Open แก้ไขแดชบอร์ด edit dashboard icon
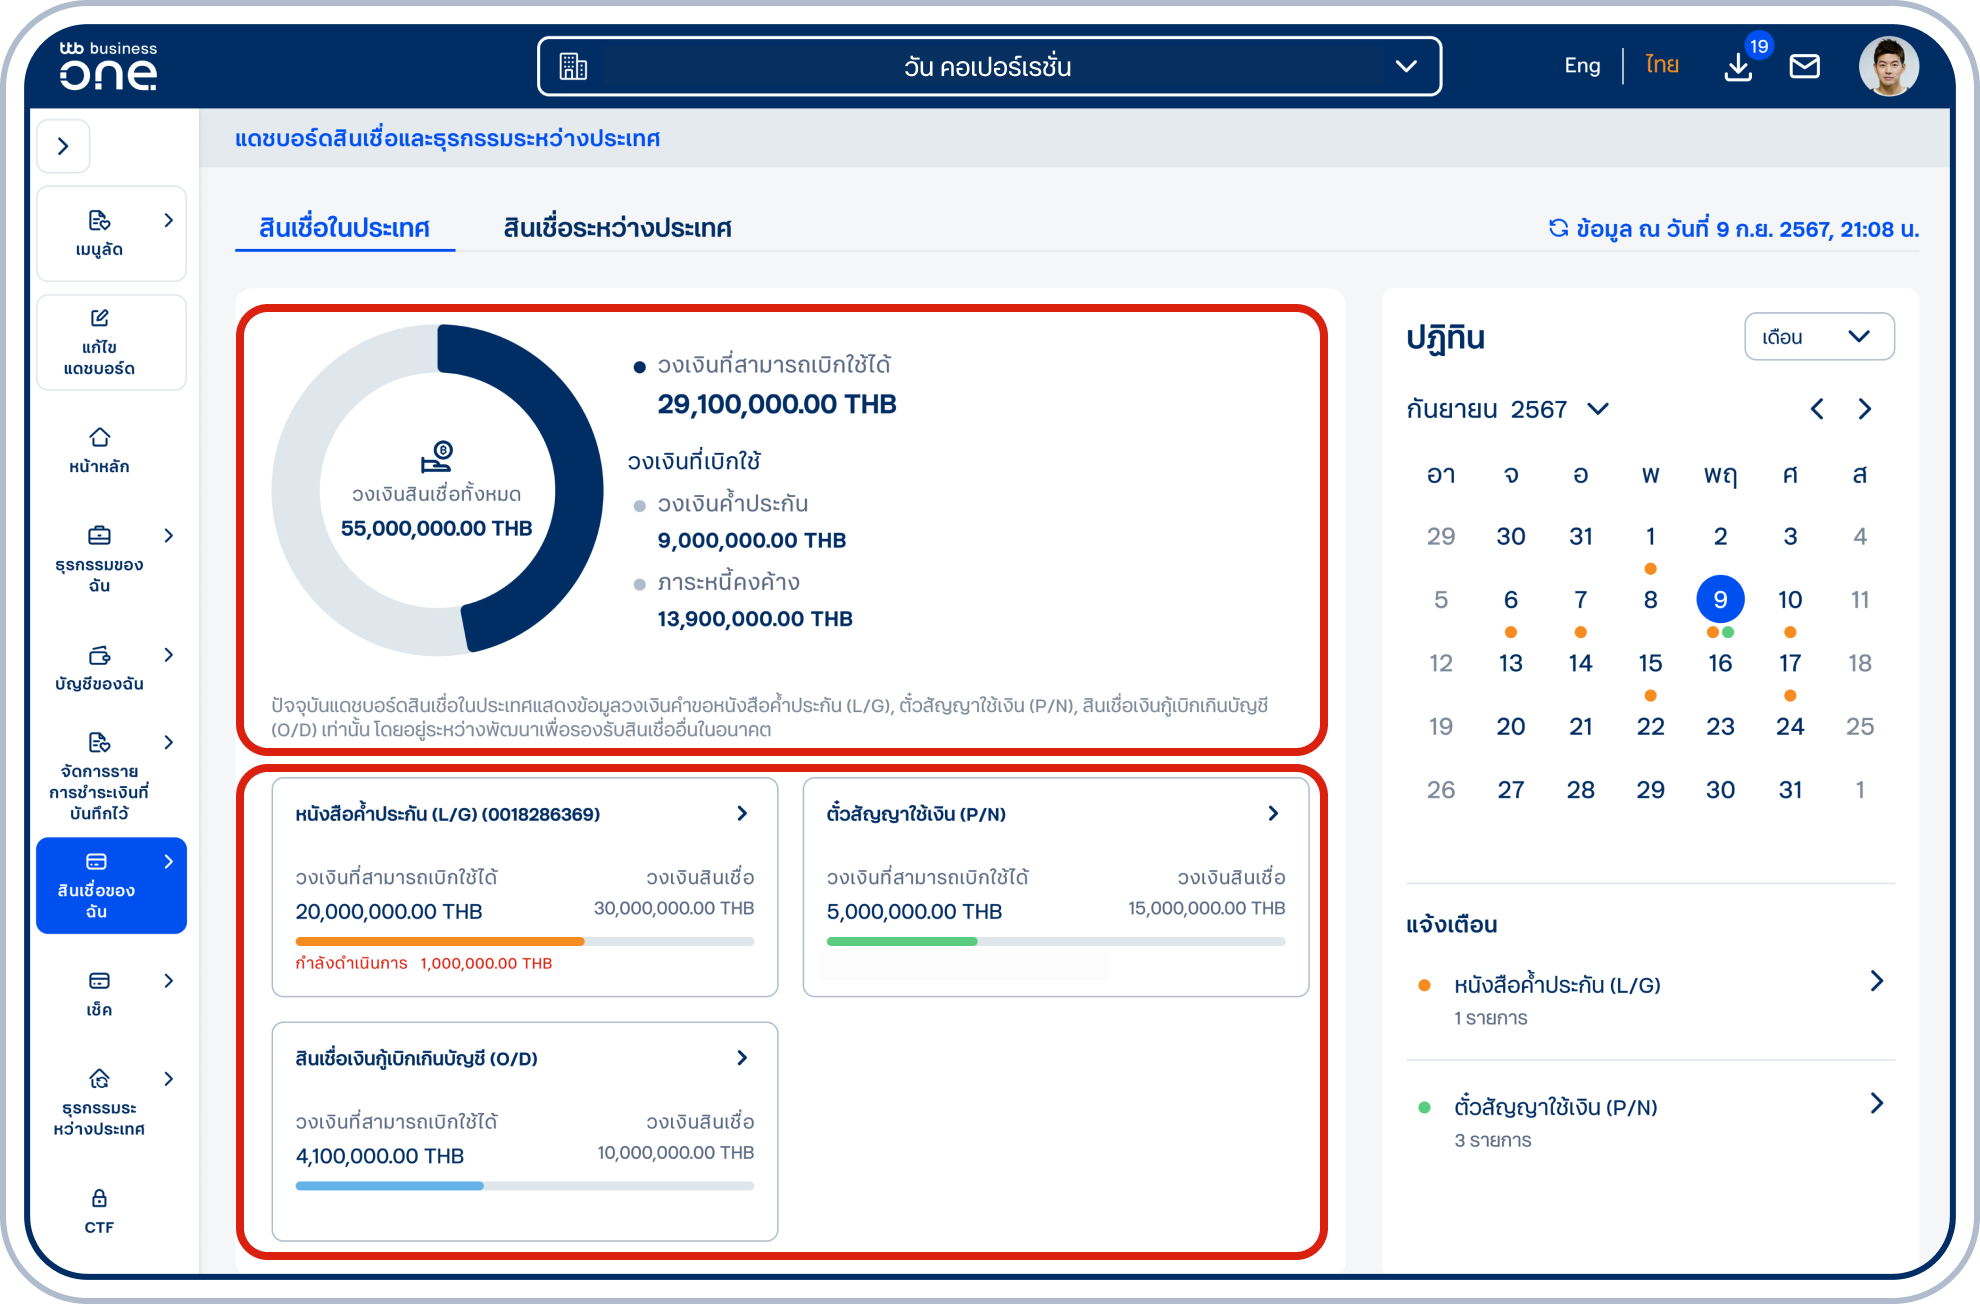 [99, 318]
